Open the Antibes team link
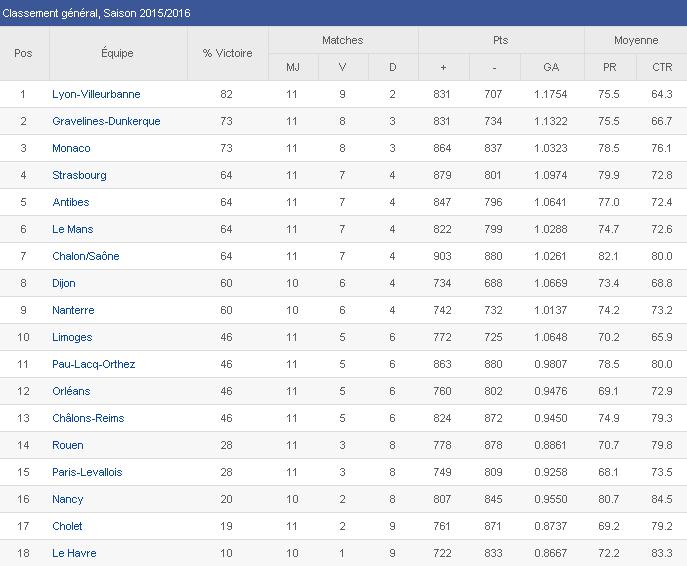 tap(70, 202)
